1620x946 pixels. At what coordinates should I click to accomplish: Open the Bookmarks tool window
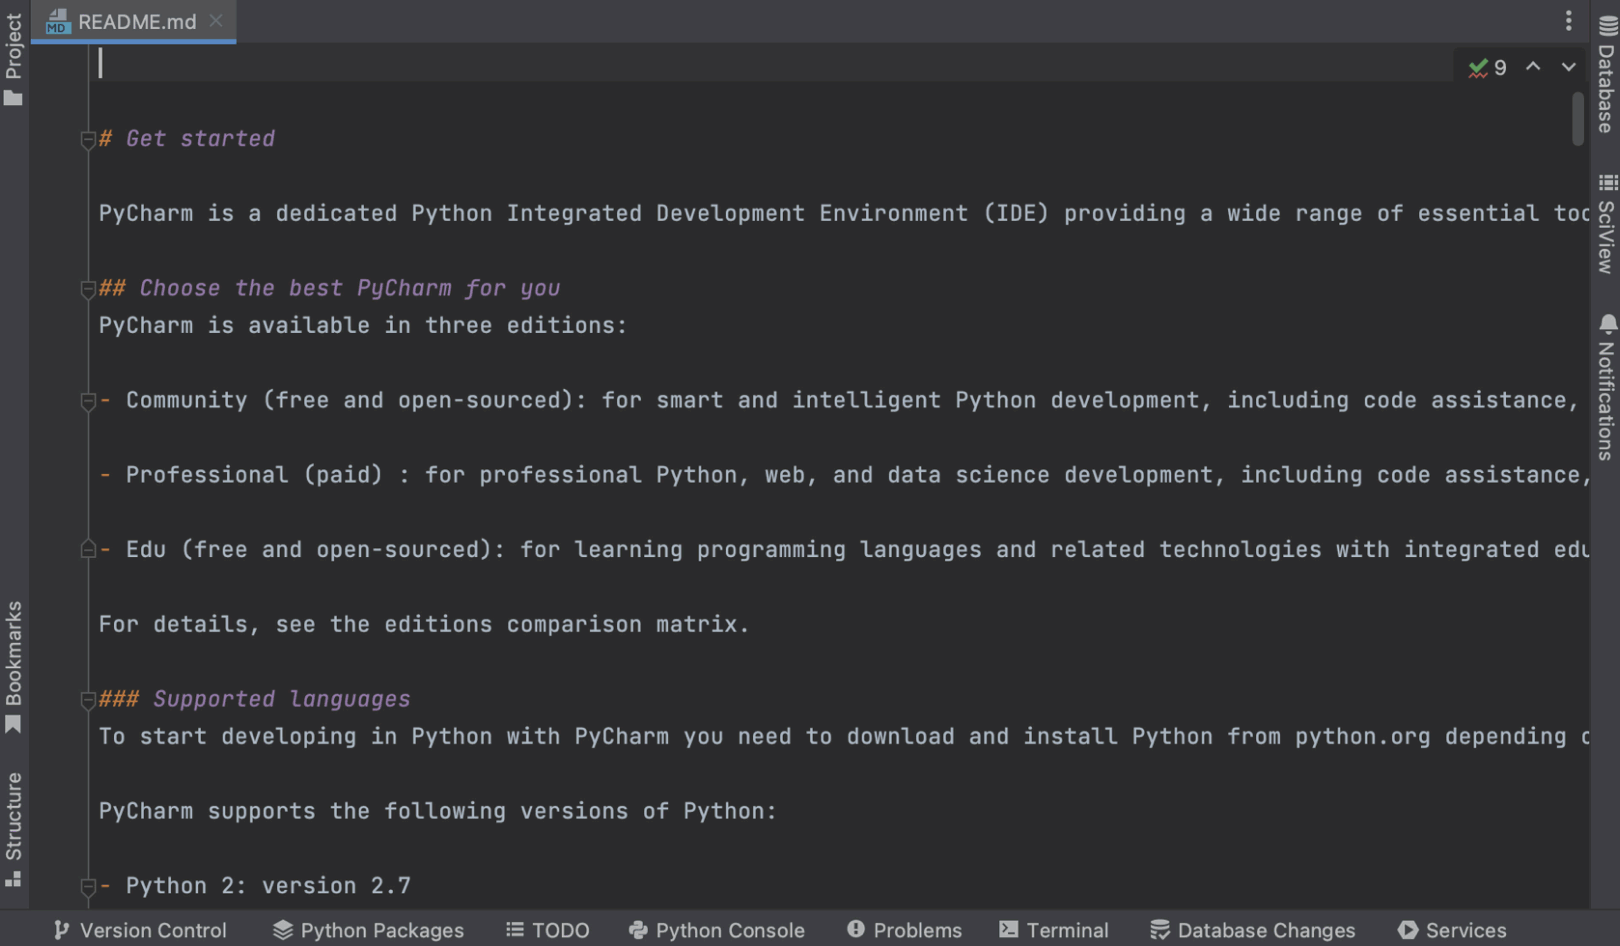click(13, 667)
